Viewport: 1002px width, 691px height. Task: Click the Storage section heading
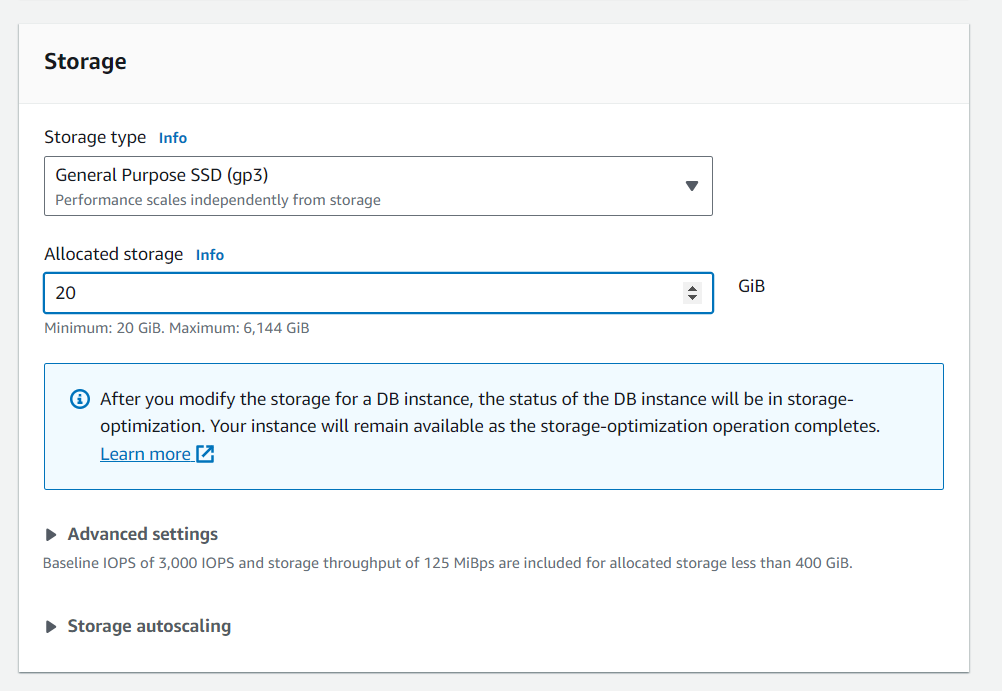85,62
